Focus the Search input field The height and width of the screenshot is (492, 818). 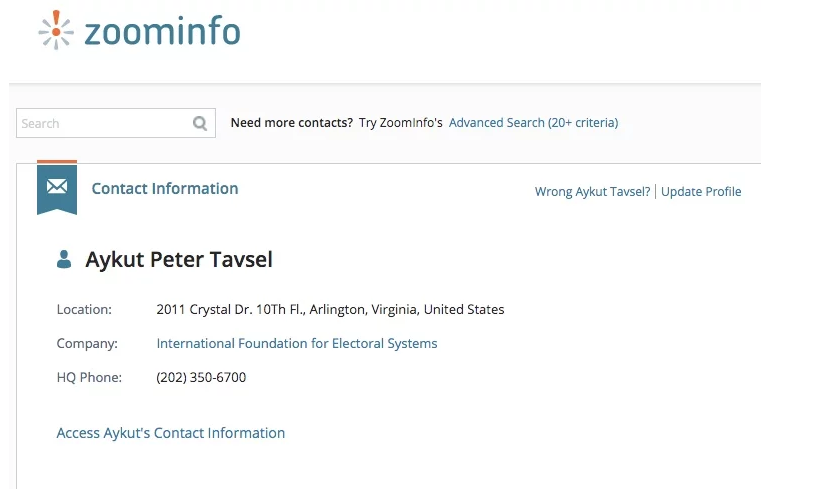[103, 123]
